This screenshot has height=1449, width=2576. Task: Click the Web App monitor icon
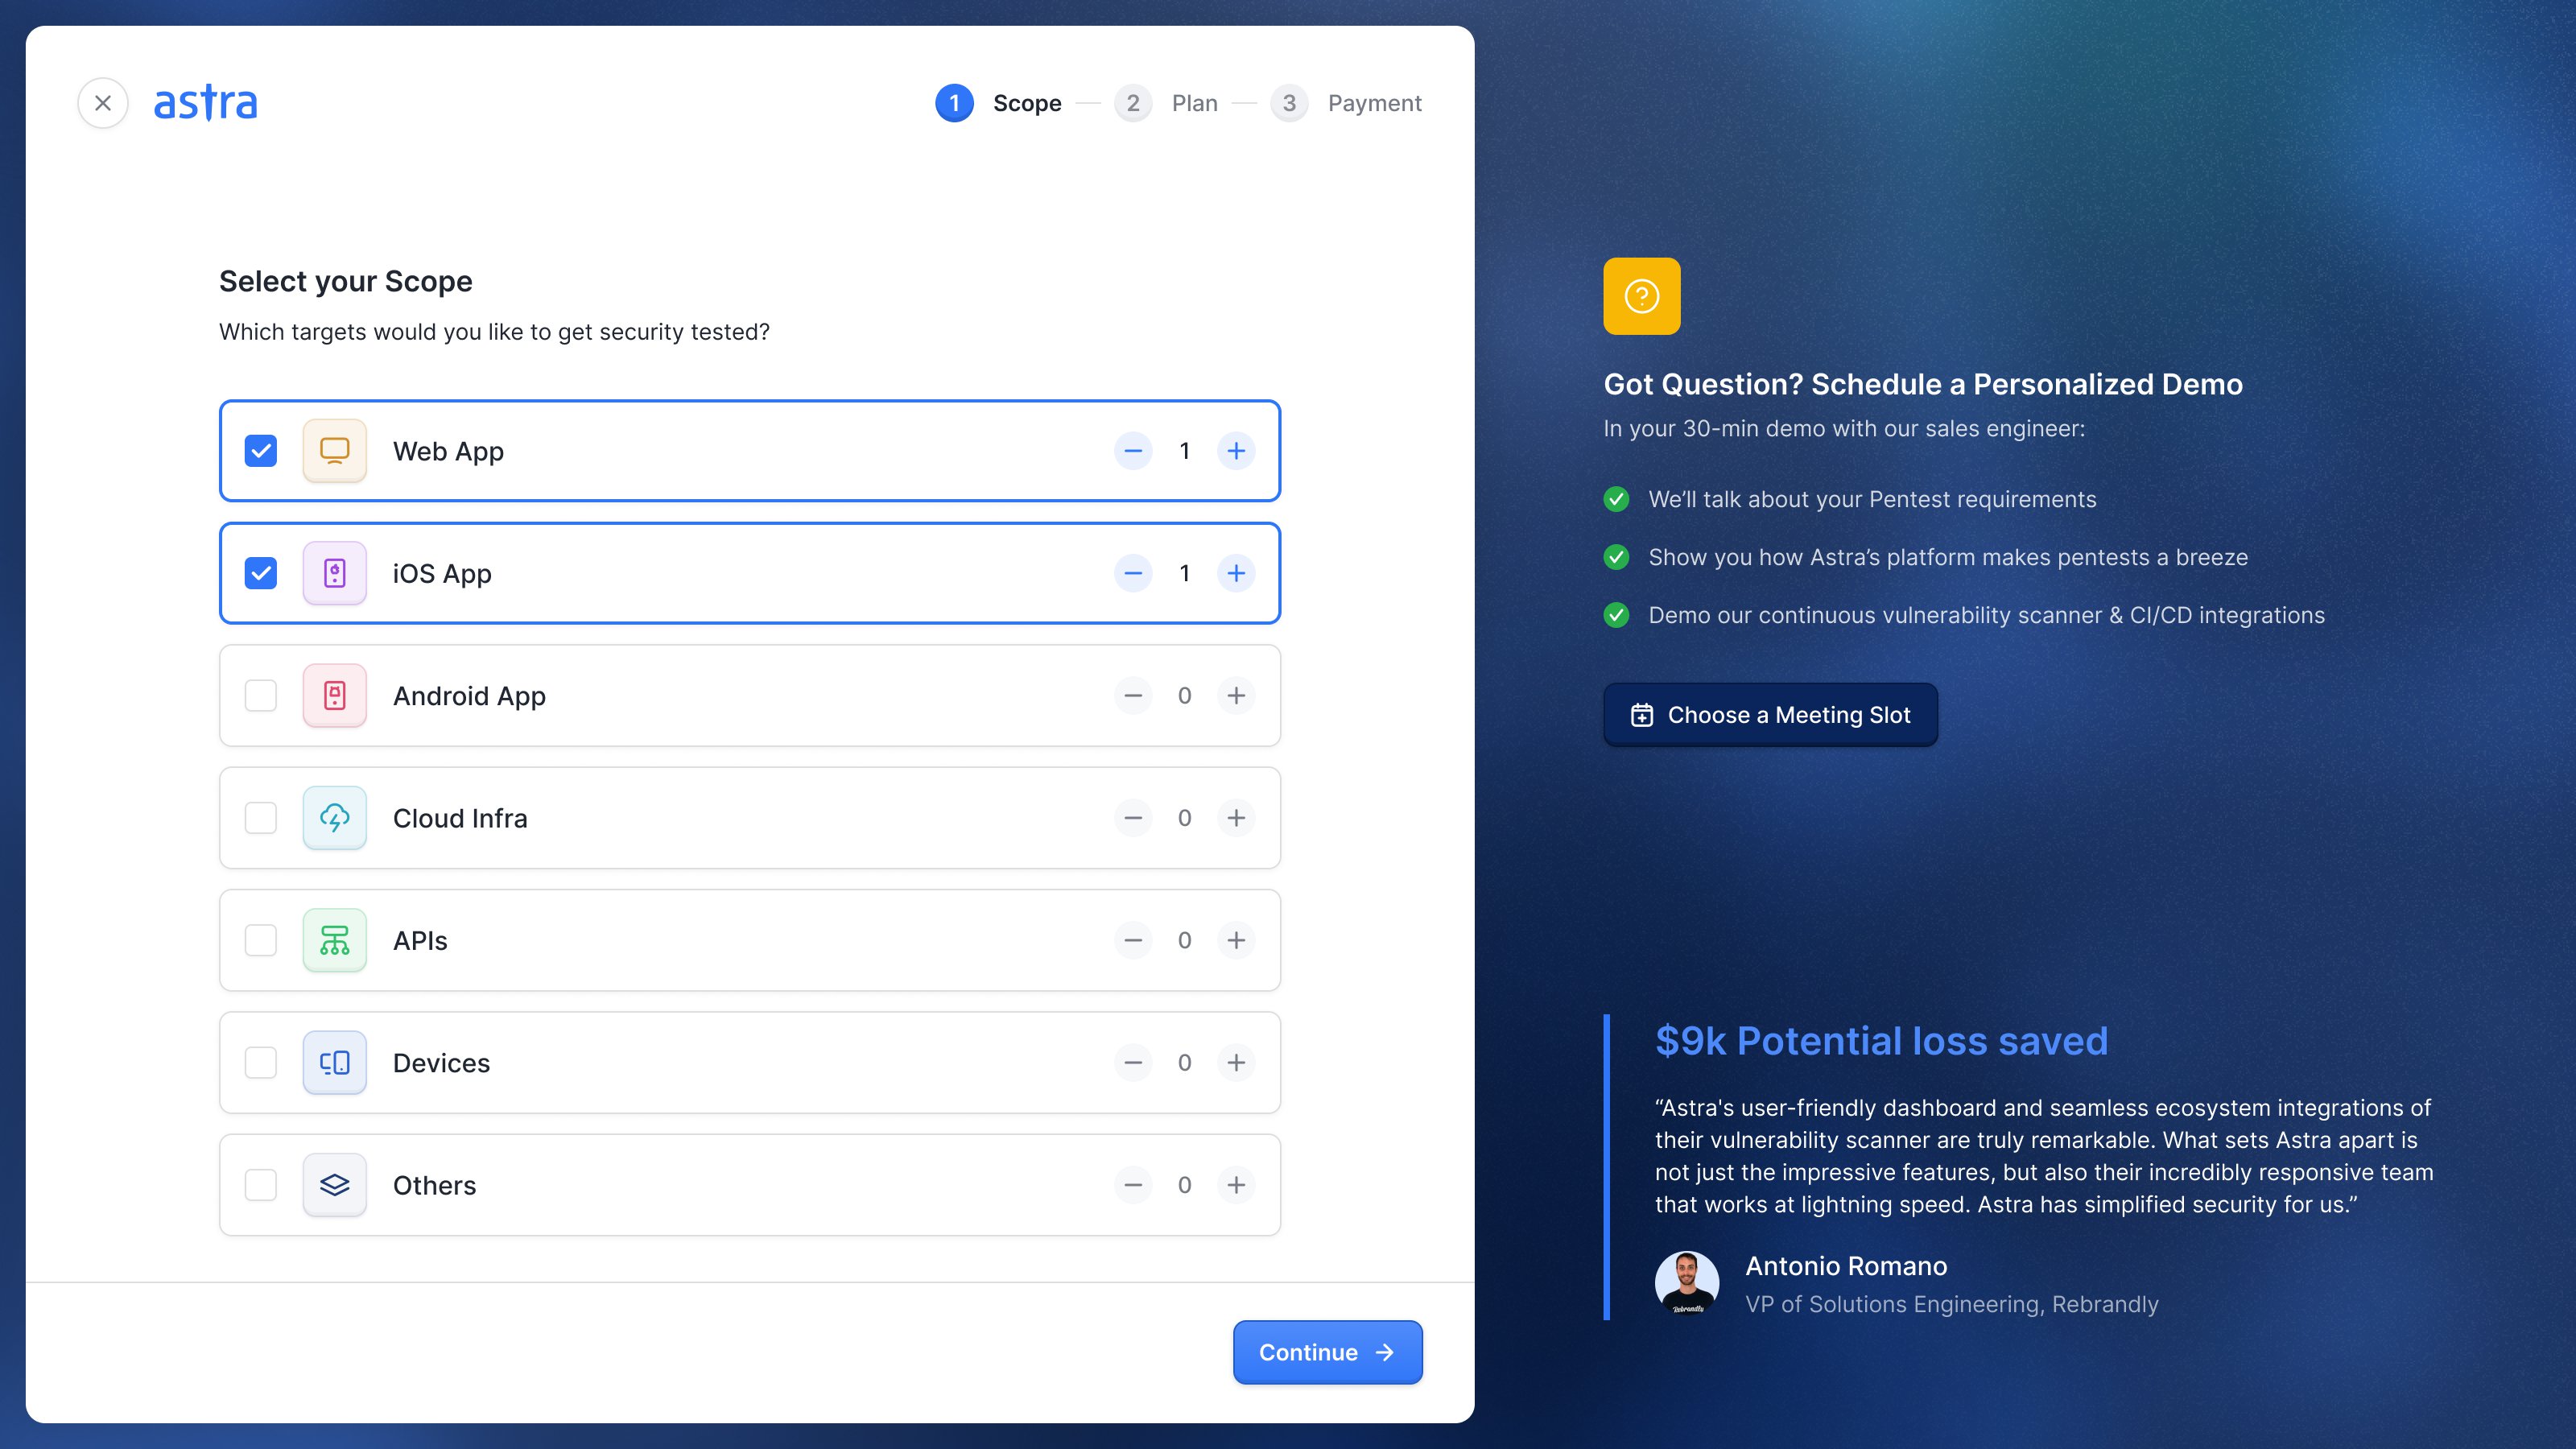point(335,451)
